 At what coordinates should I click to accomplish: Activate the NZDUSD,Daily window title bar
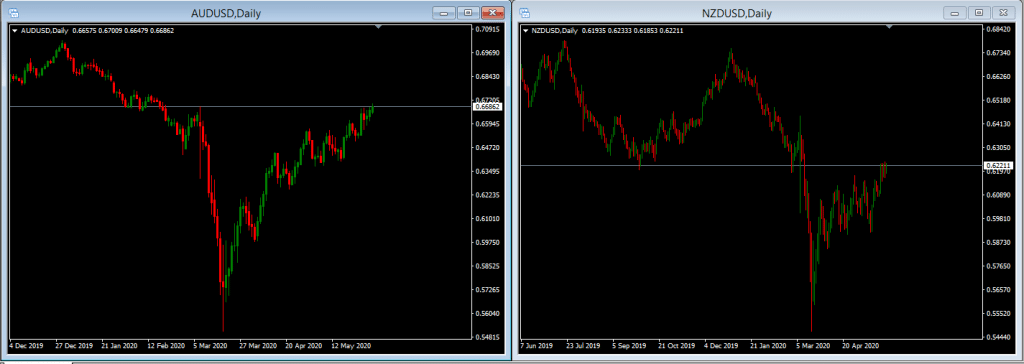click(x=736, y=13)
